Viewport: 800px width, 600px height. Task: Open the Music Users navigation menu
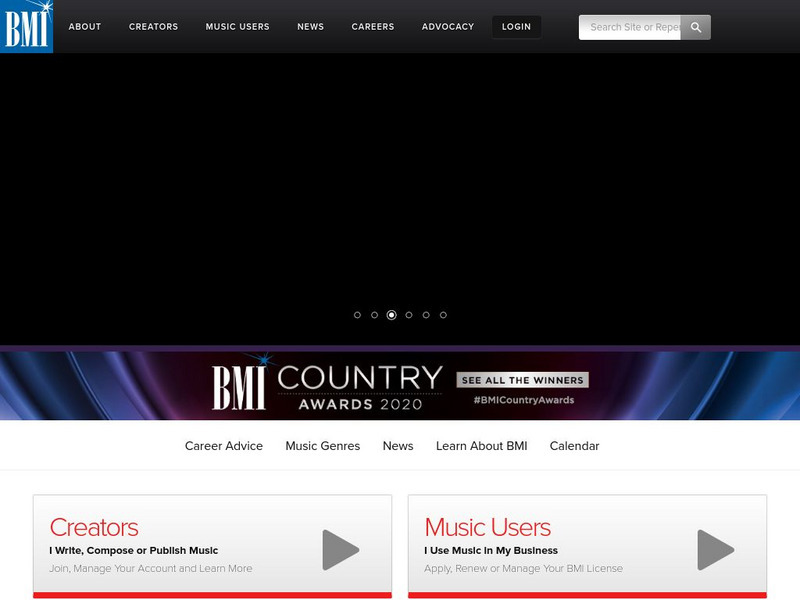[237, 27]
